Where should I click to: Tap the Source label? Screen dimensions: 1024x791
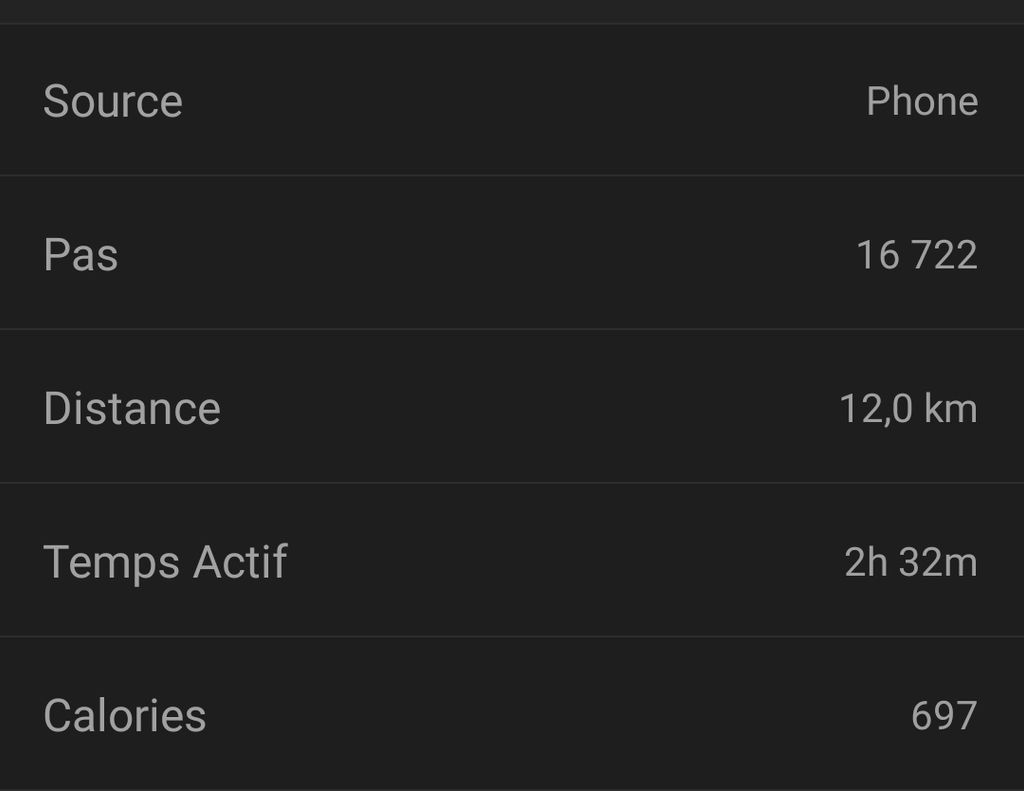coord(113,102)
